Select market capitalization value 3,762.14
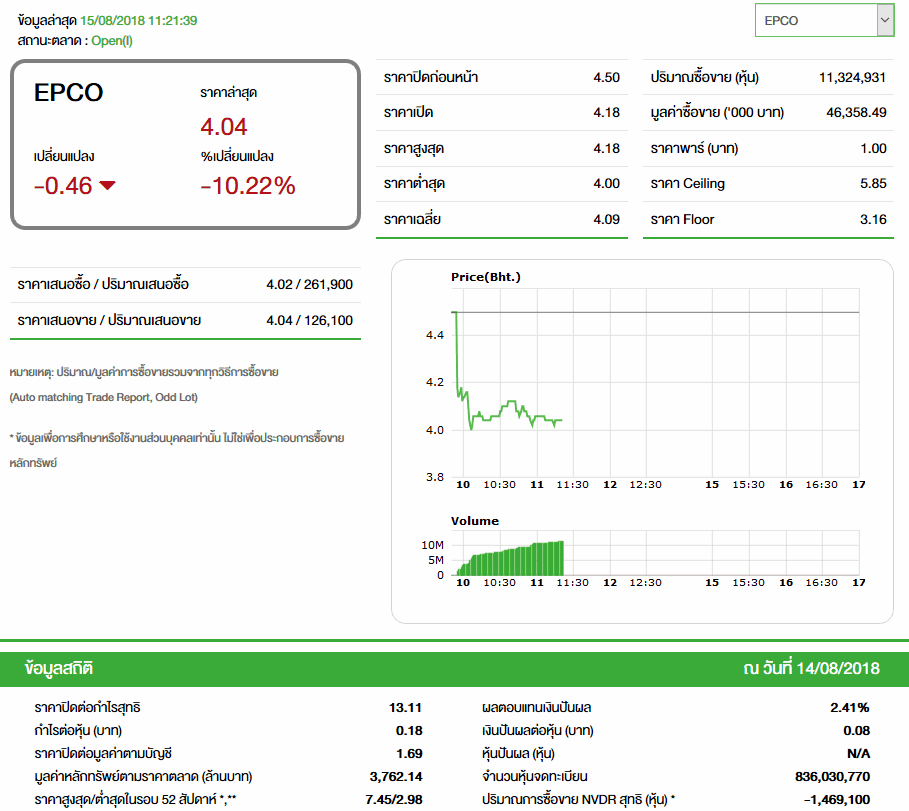The image size is (909, 811). (x=396, y=776)
